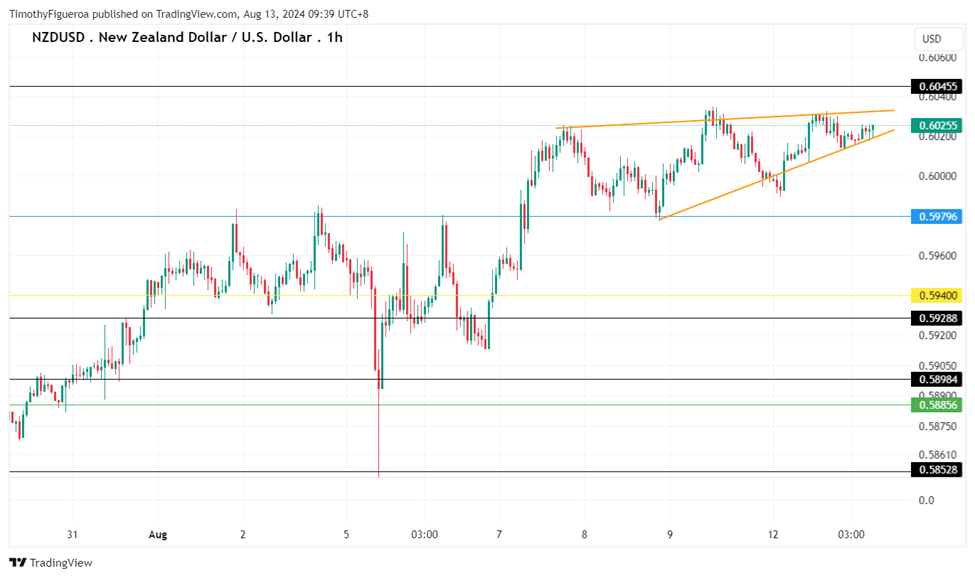The height and width of the screenshot is (578, 975).
Task: Click the 31 date label on time axis
Action: tap(71, 535)
